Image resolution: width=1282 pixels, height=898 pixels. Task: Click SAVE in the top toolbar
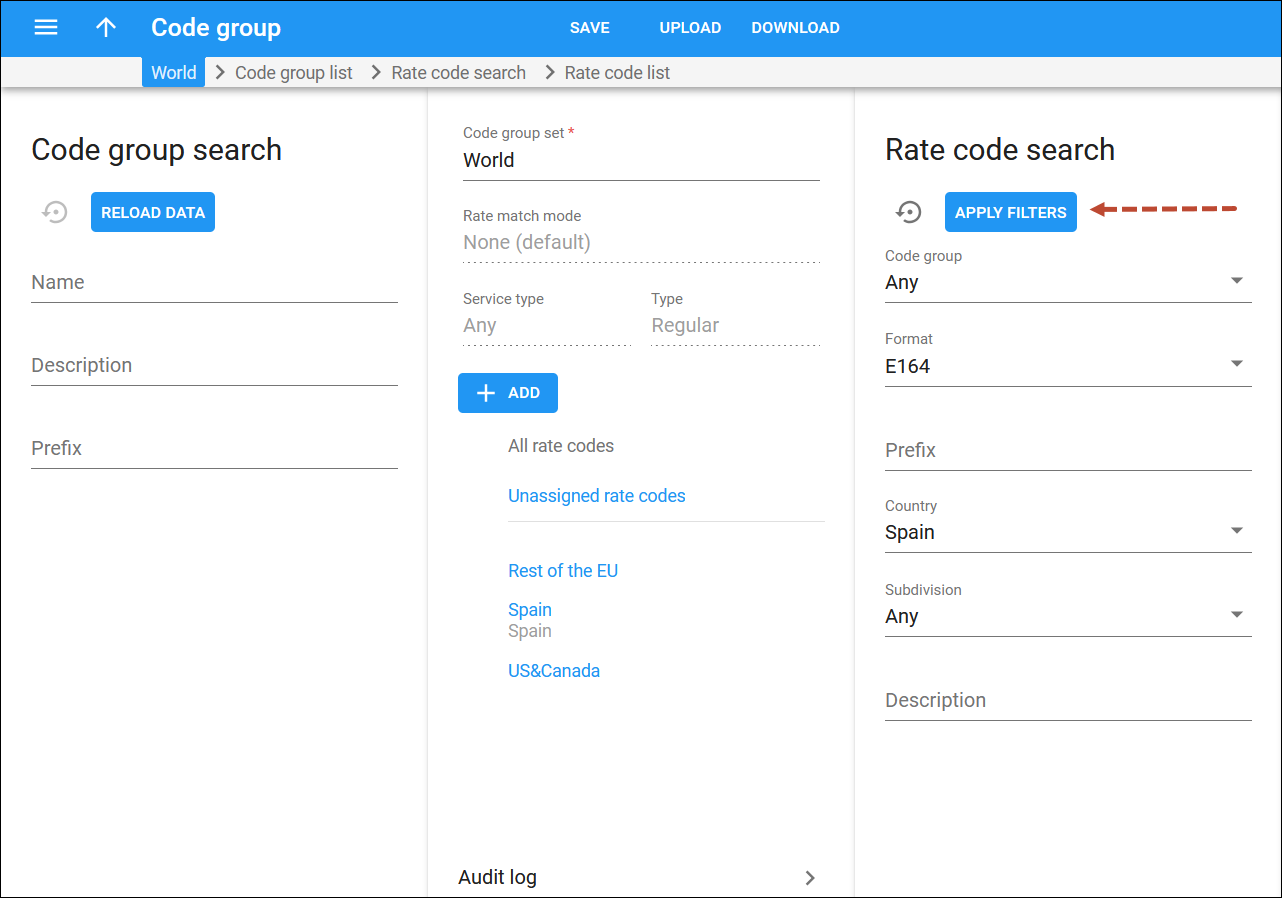(590, 28)
